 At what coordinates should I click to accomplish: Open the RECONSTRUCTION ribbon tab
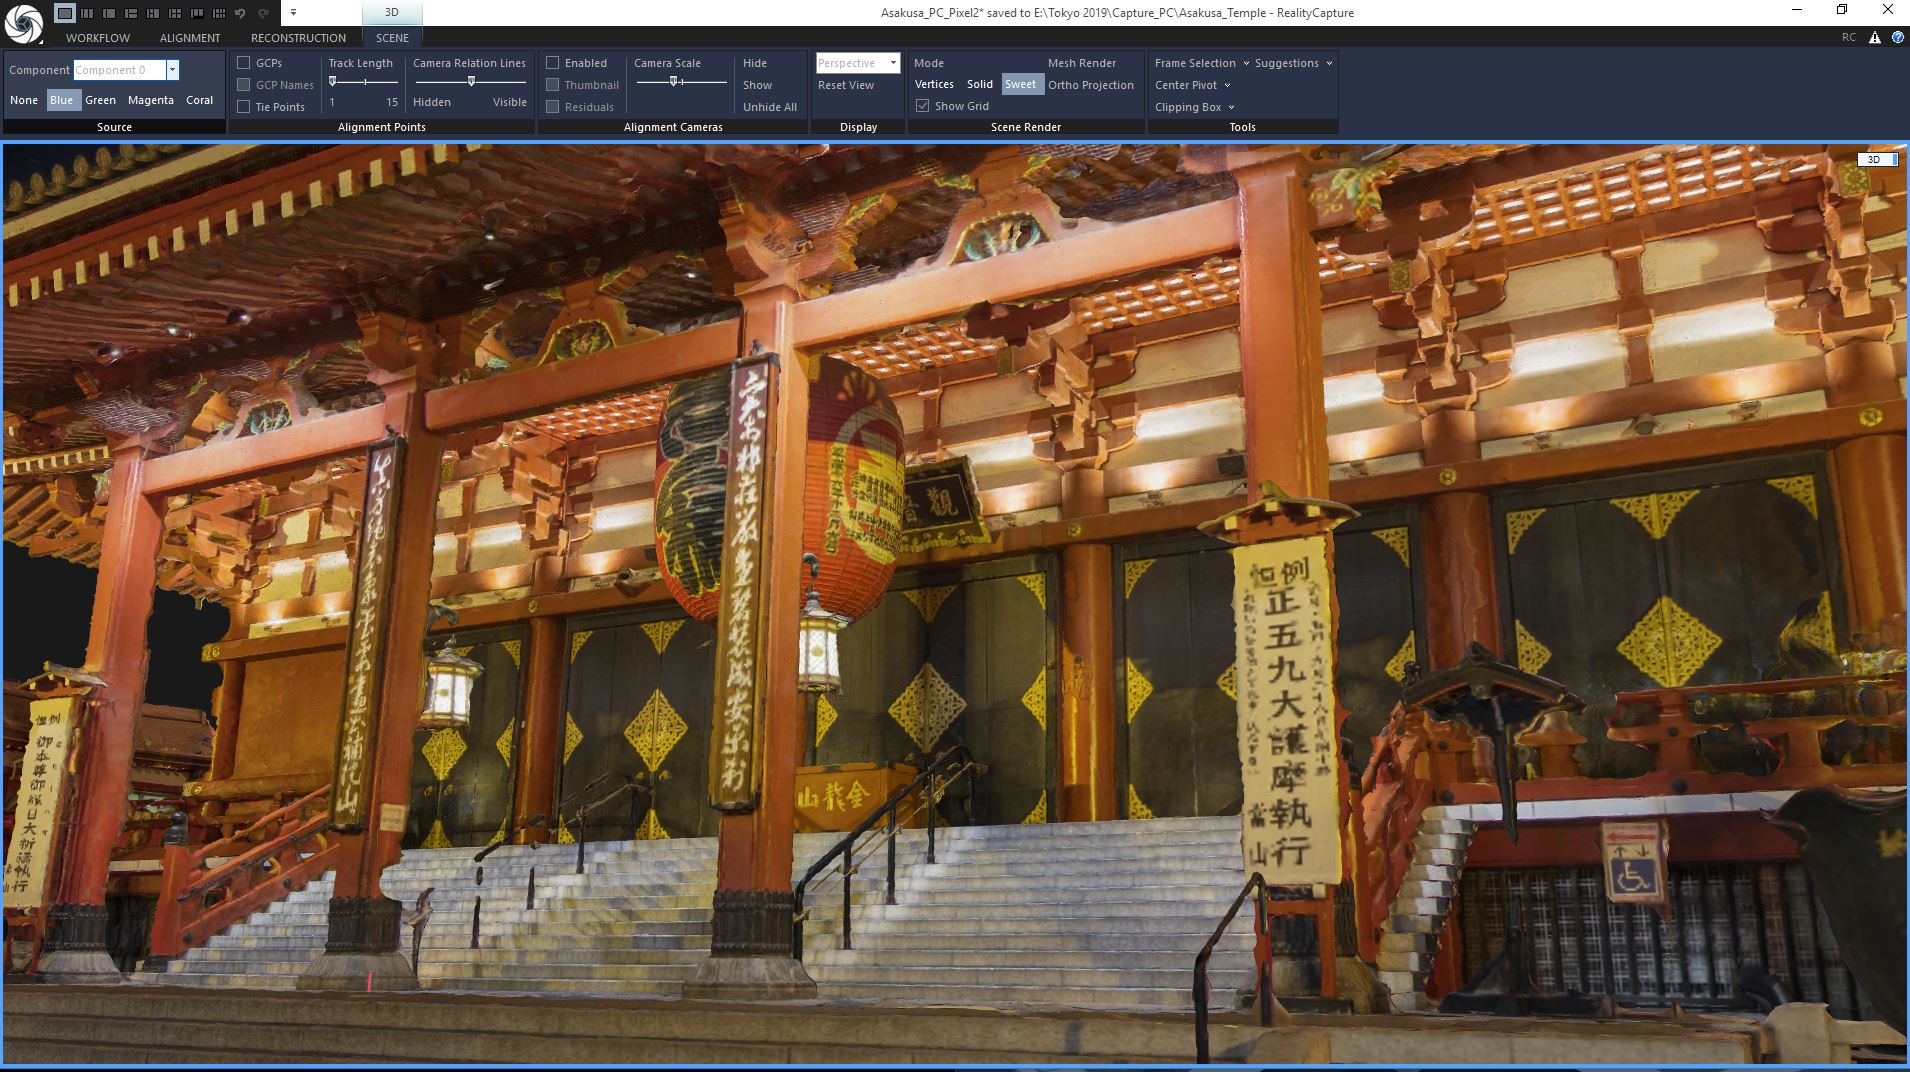coord(298,38)
